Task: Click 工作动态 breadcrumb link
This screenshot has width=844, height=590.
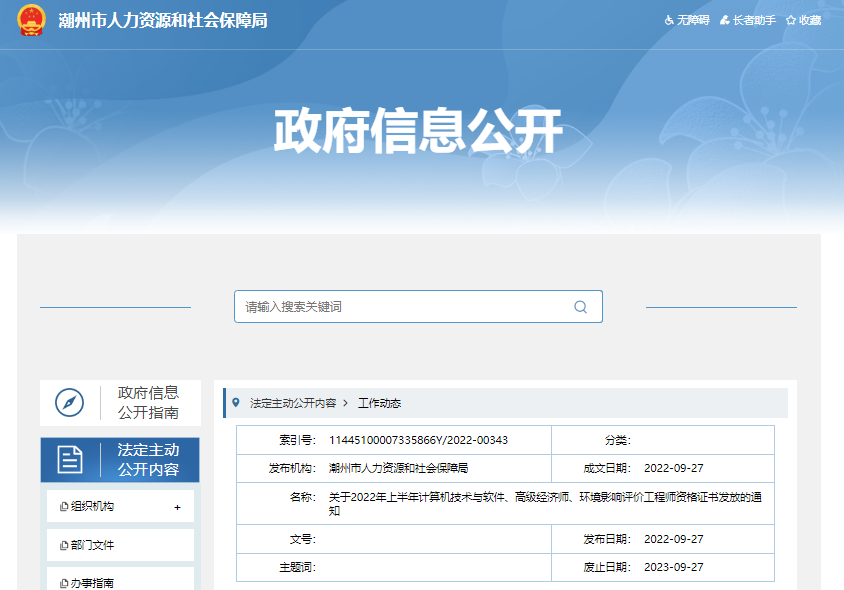Action: tap(379, 403)
